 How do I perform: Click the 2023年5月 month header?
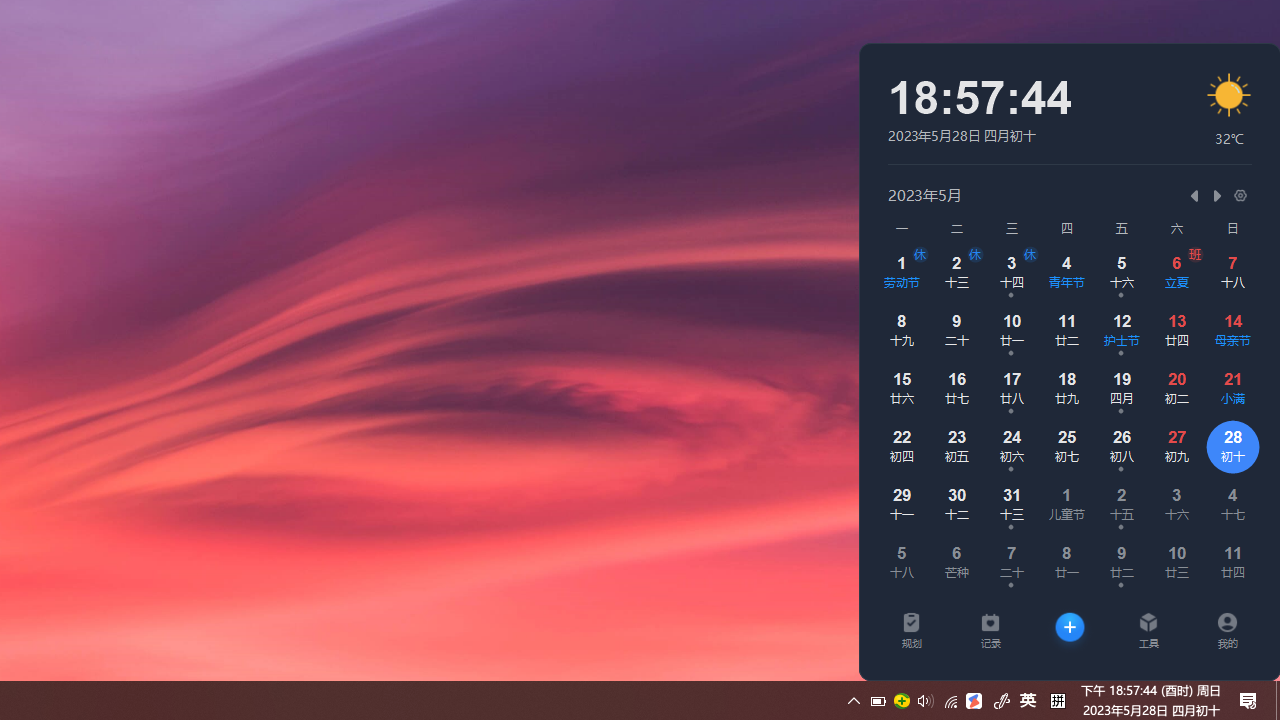[x=925, y=196]
